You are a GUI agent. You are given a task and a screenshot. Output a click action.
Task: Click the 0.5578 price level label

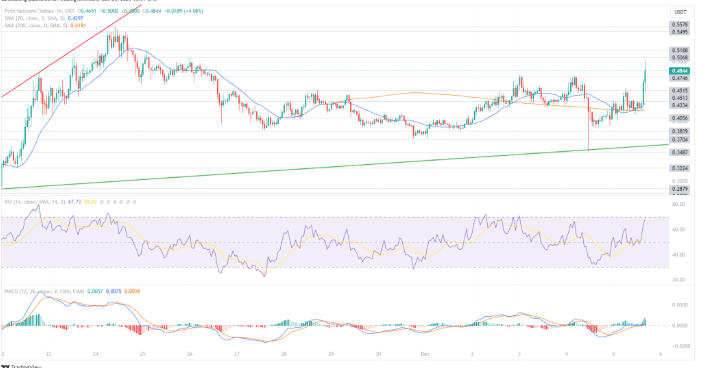(680, 25)
